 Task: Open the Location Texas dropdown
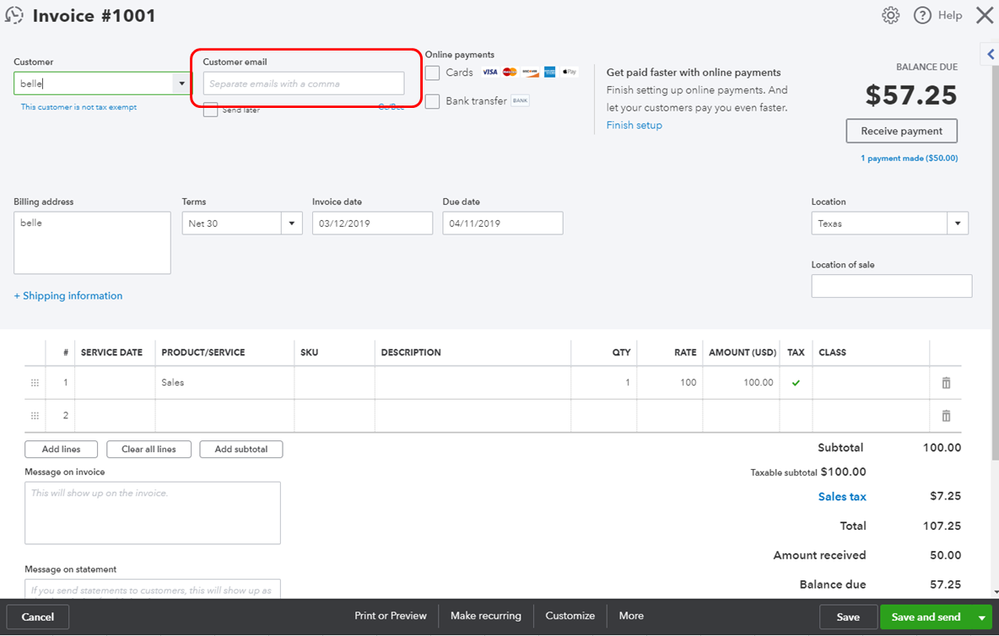[958, 224]
